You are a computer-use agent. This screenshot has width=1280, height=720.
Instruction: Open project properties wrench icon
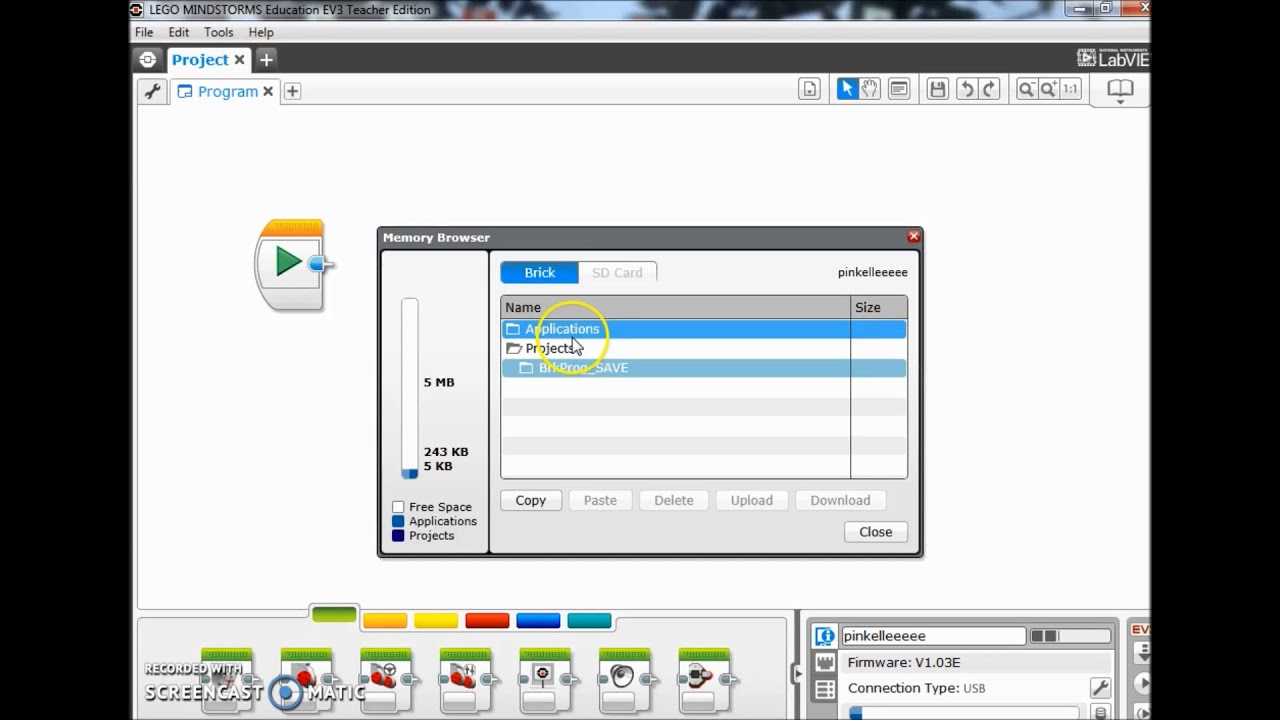click(153, 91)
